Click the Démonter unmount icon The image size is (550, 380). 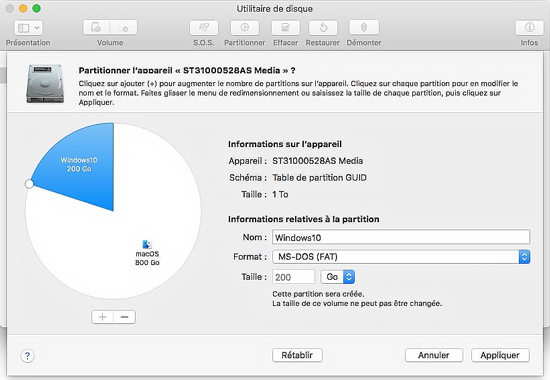364,28
